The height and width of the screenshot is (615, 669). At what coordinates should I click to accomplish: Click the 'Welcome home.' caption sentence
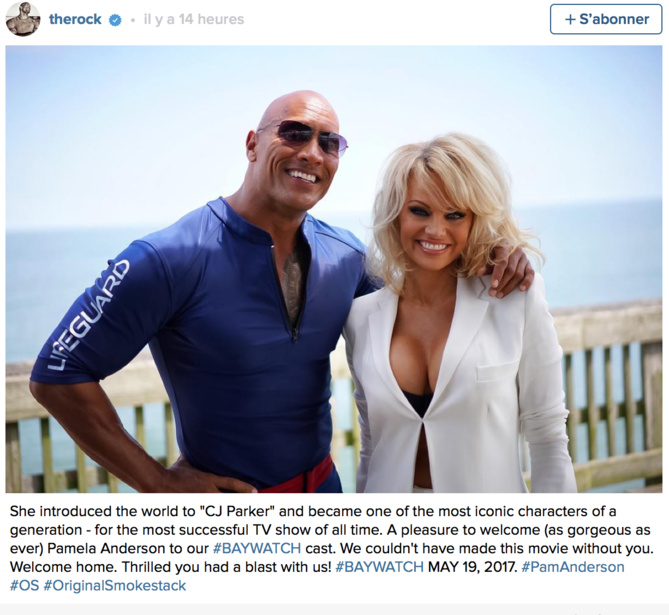(x=64, y=567)
